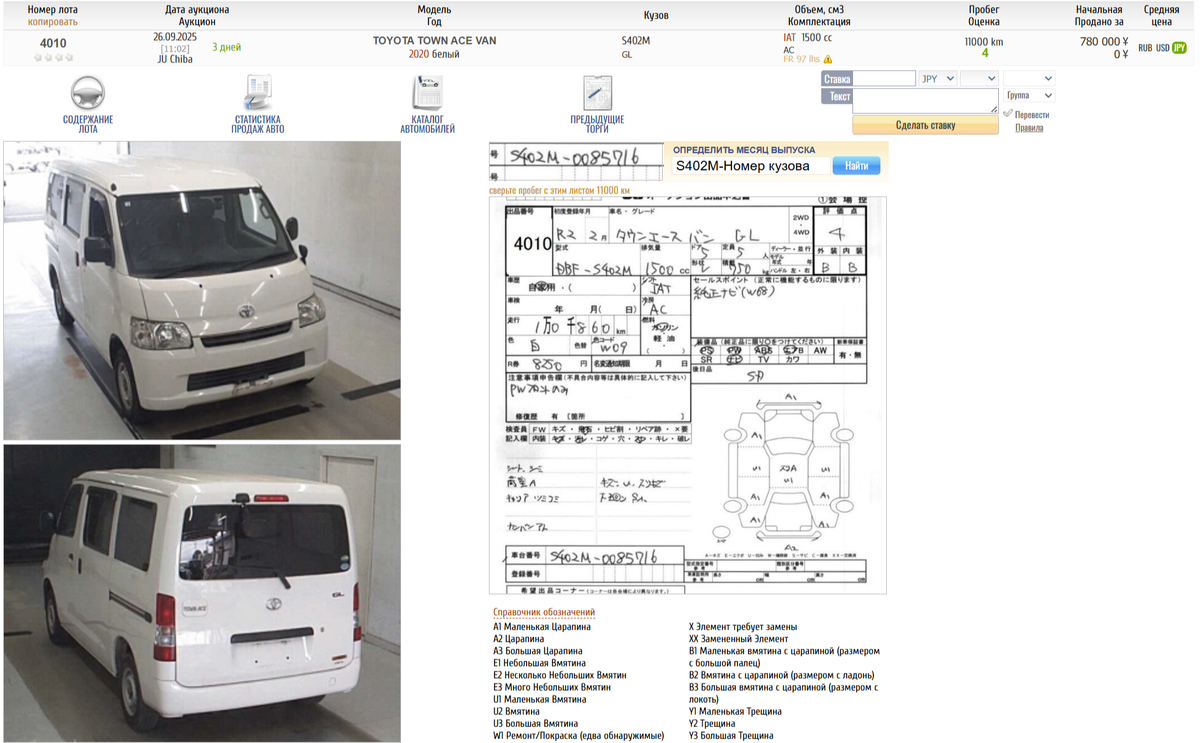
Task: Click lot number 4010
Action: (53, 43)
